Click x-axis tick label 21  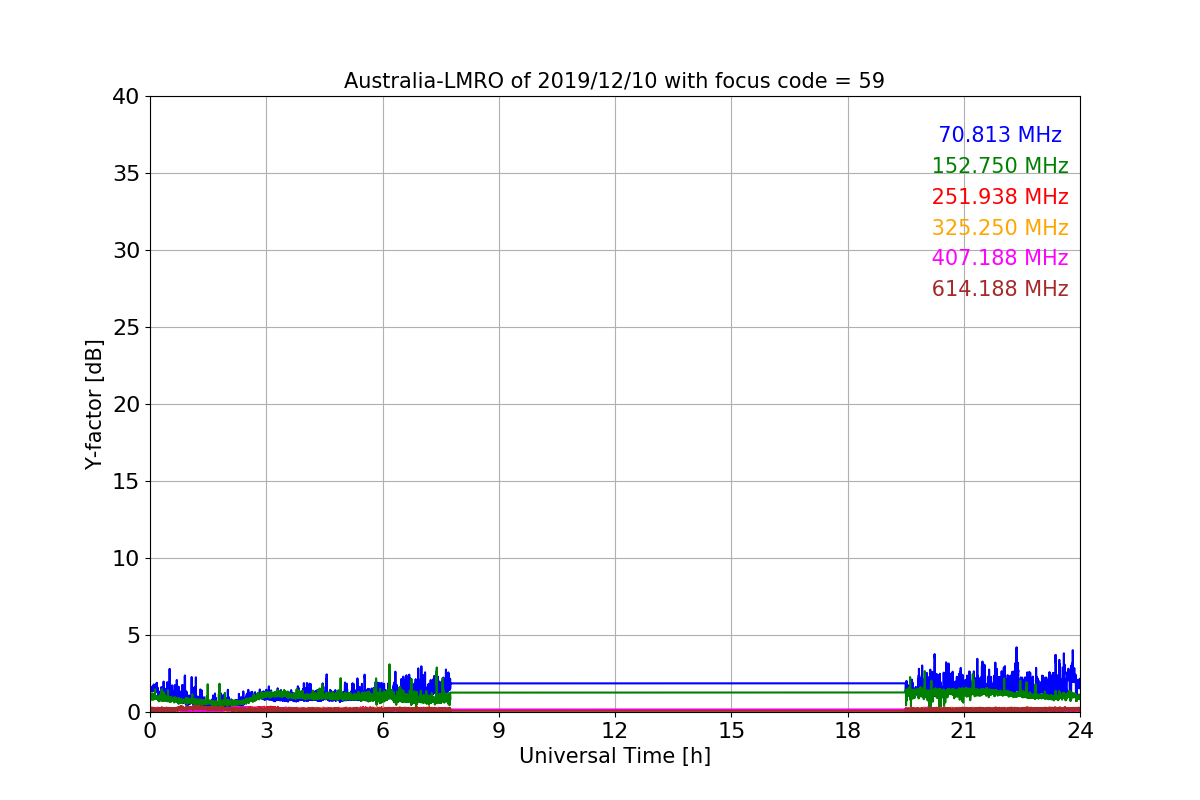[x=964, y=731]
